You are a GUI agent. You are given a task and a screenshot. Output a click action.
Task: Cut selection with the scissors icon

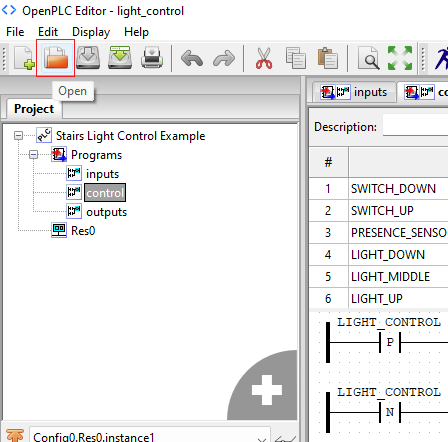[264, 58]
